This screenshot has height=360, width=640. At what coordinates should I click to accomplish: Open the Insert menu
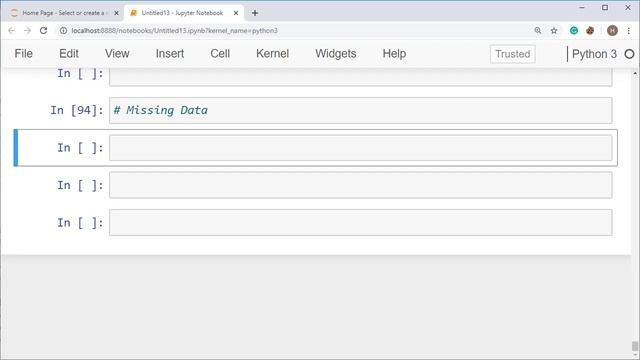pyautogui.click(x=170, y=53)
